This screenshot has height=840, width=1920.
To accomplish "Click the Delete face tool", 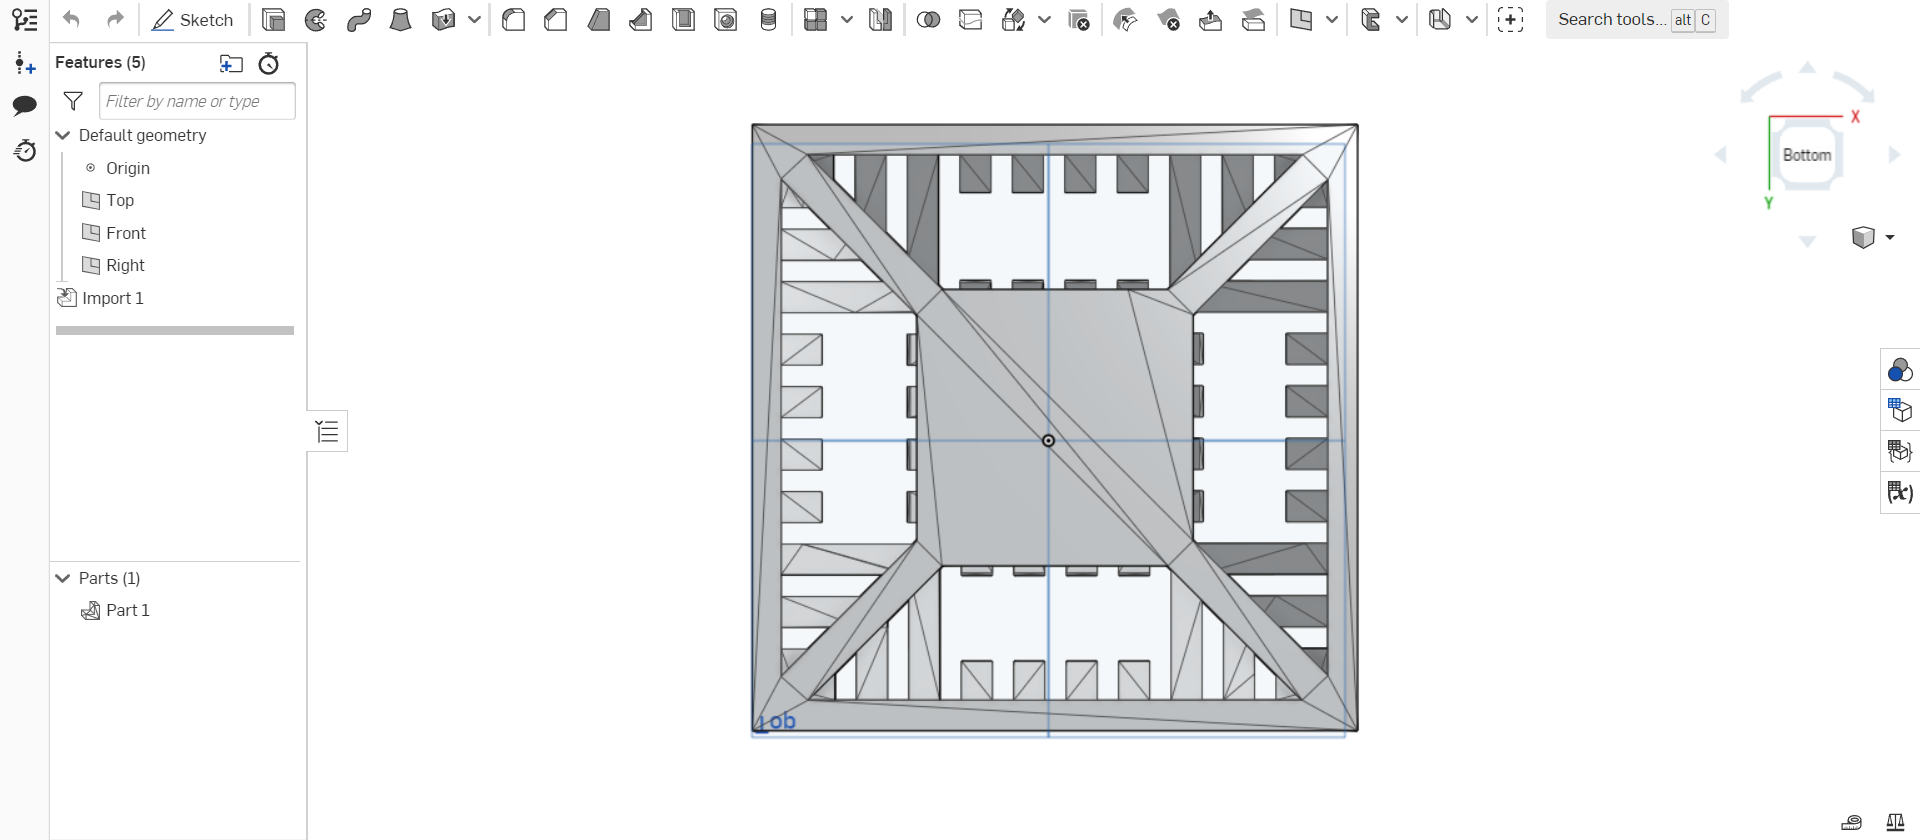I will [x=1168, y=20].
